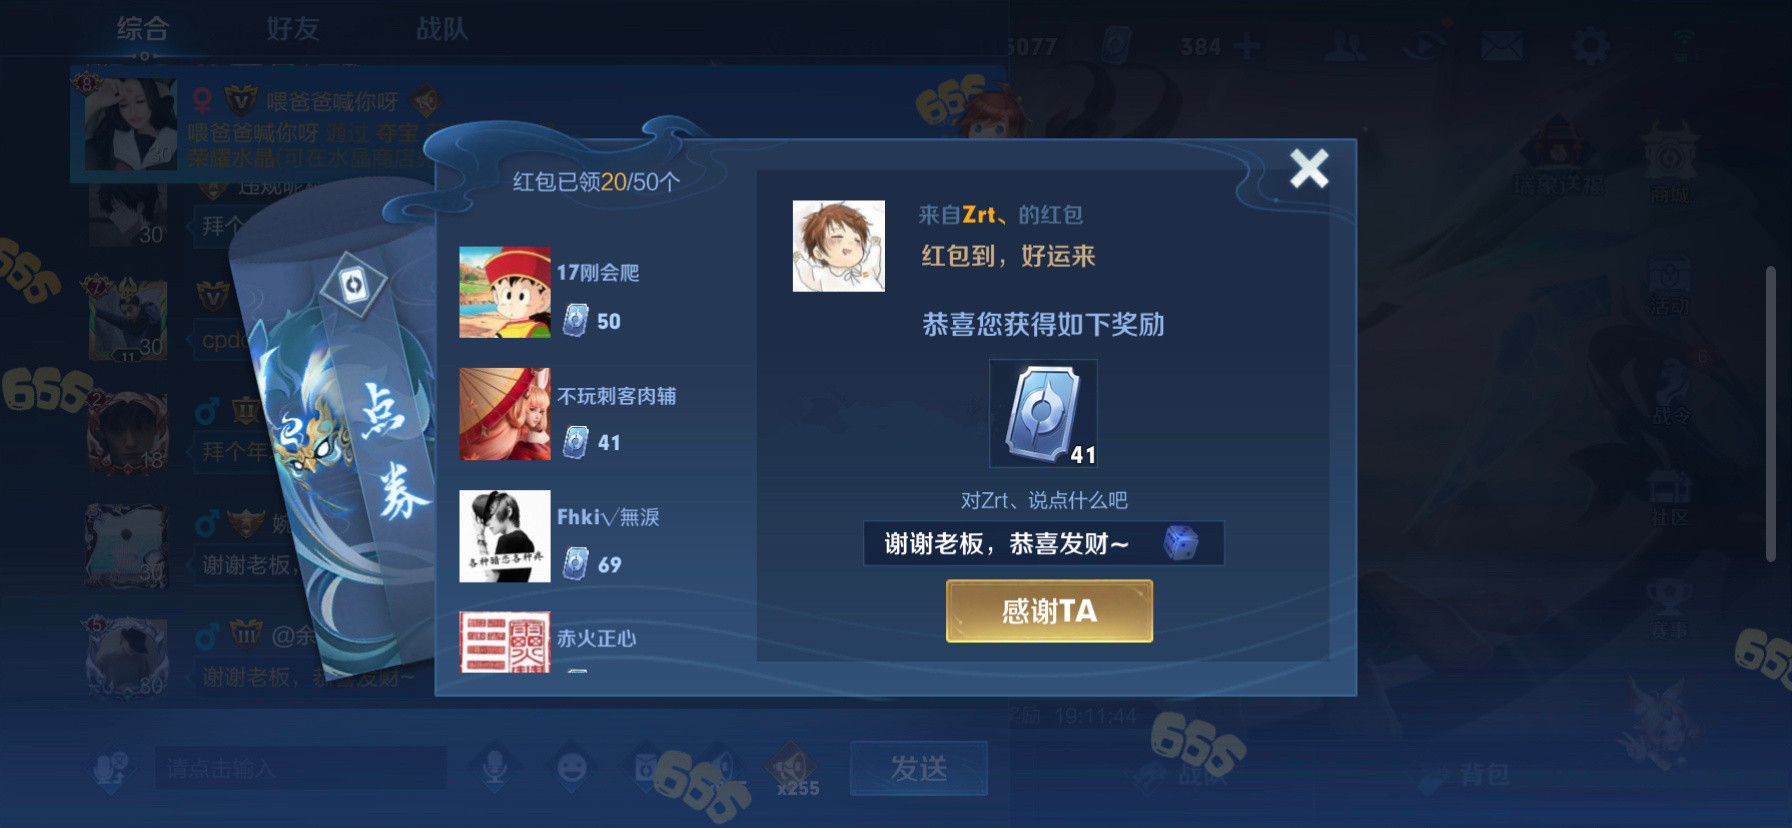
Task: Open the emoji picker icon
Action: coord(571,768)
